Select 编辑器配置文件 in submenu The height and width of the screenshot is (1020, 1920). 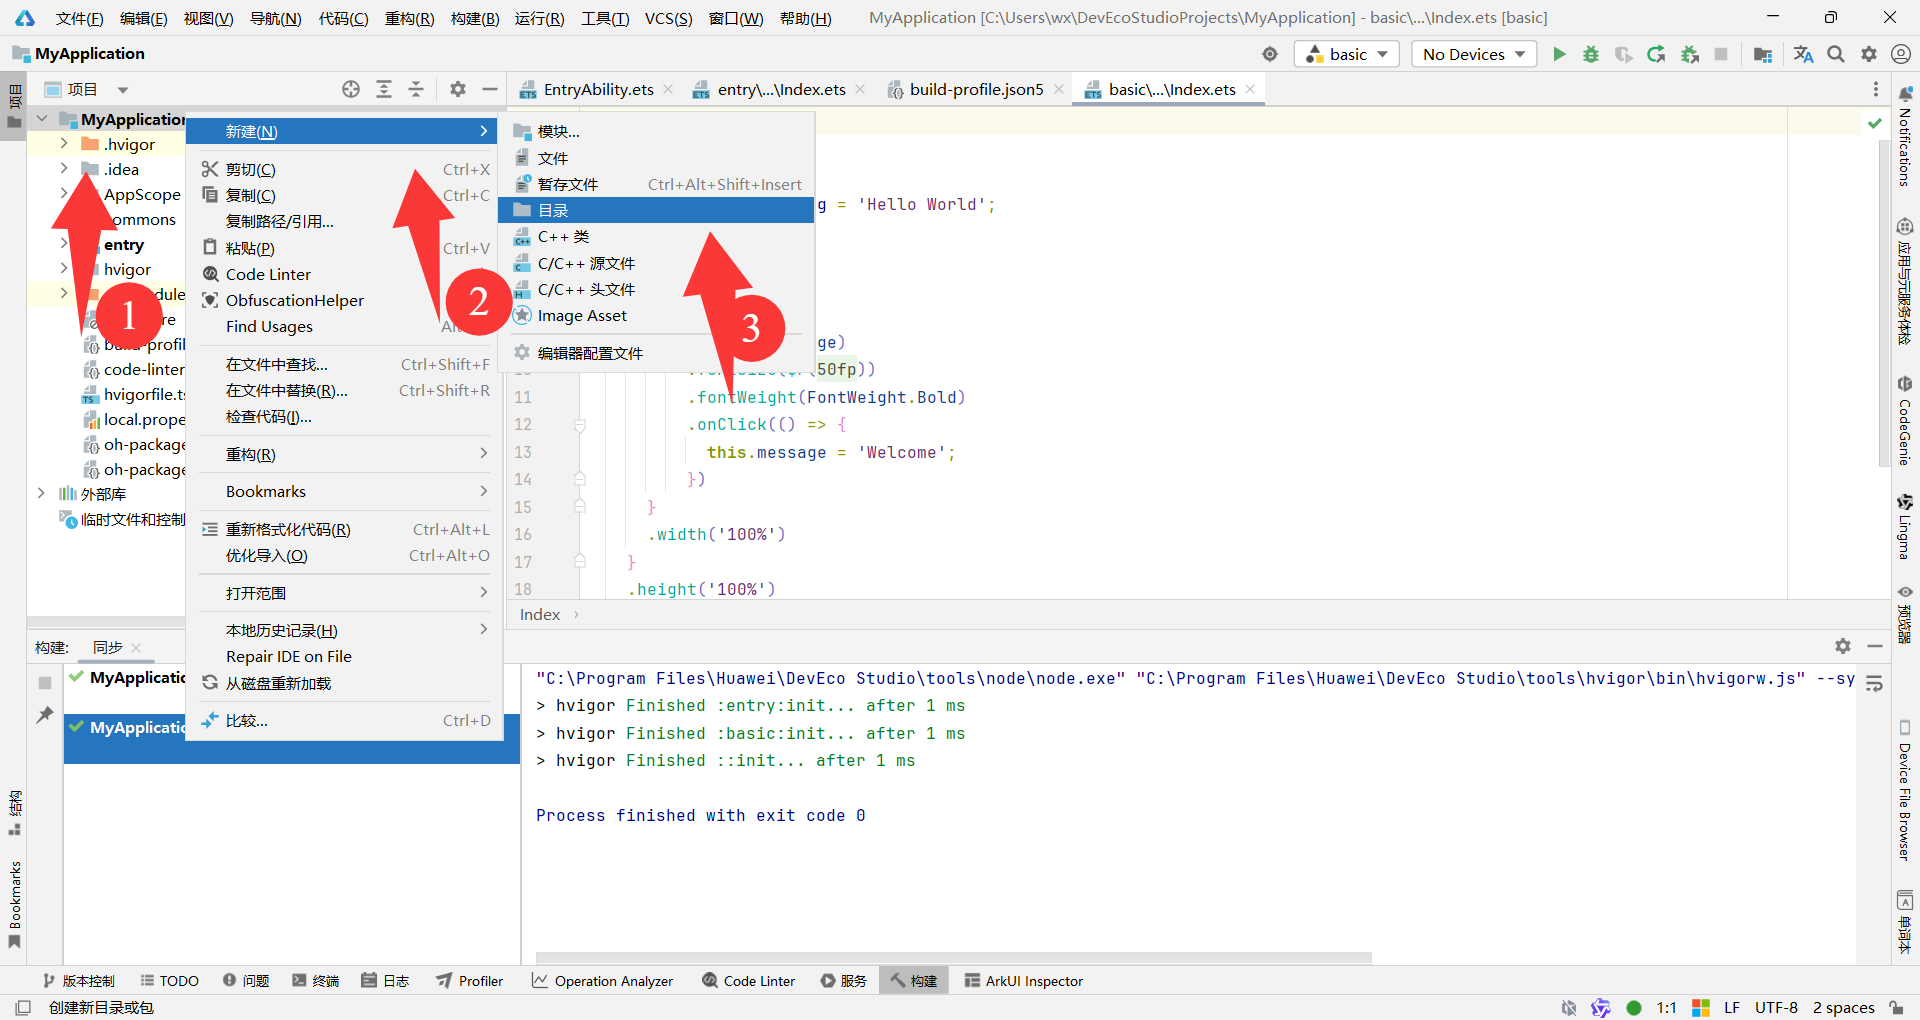(x=656, y=353)
